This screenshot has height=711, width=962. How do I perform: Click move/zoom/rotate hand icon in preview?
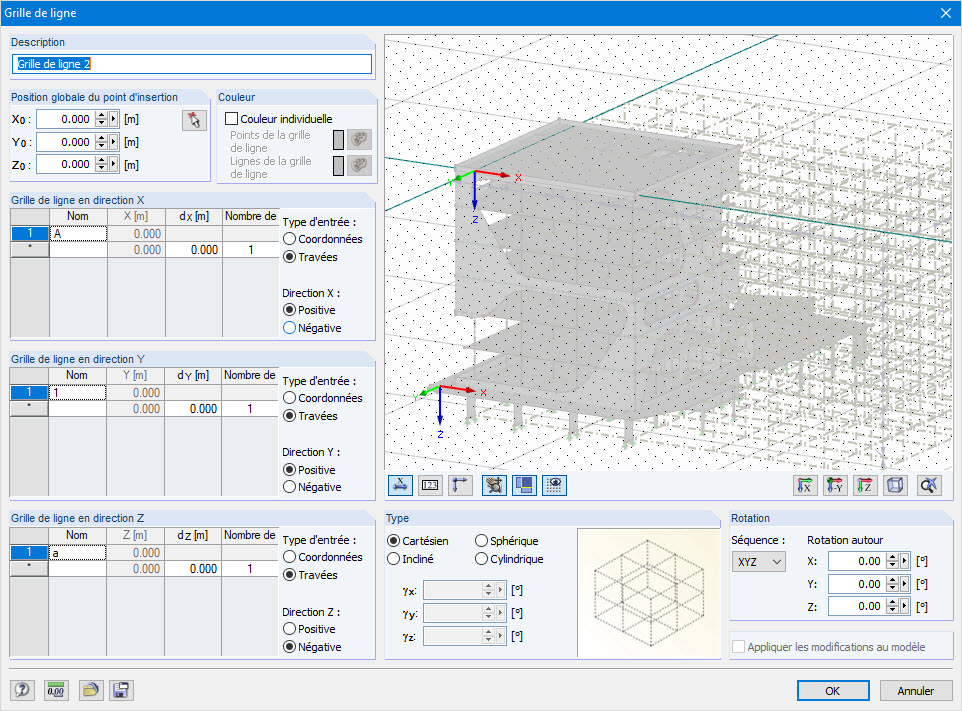pos(494,485)
